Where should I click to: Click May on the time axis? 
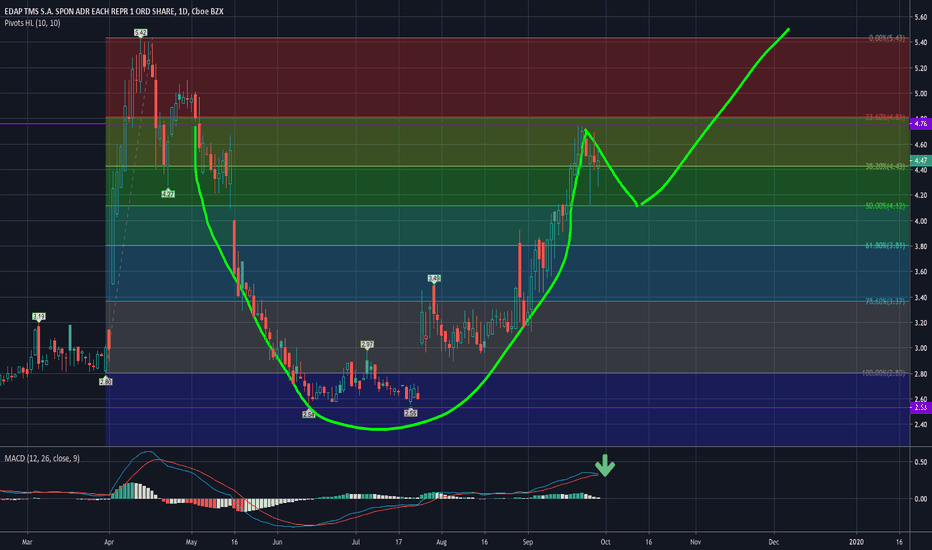[191, 542]
